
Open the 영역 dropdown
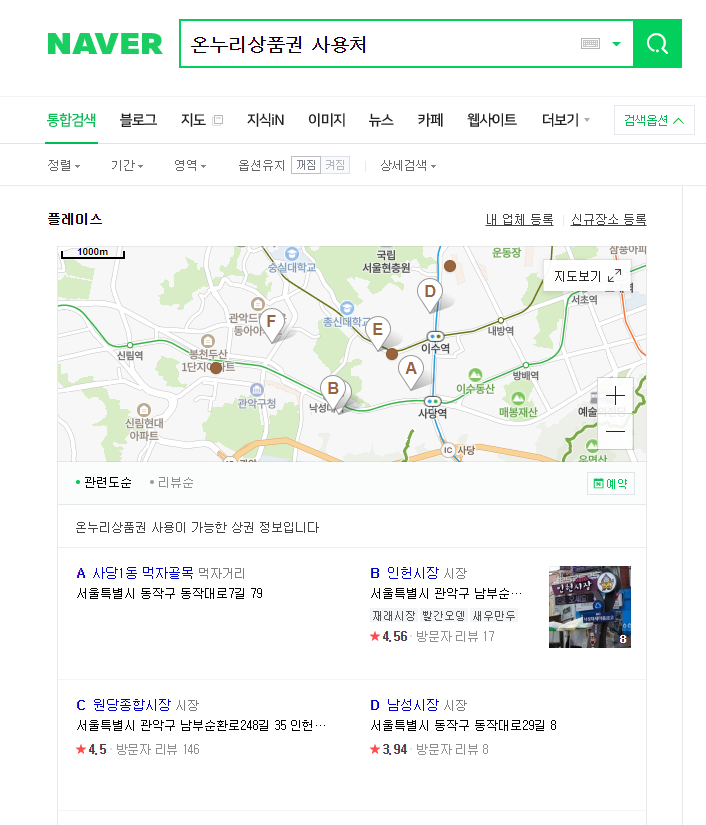190,165
